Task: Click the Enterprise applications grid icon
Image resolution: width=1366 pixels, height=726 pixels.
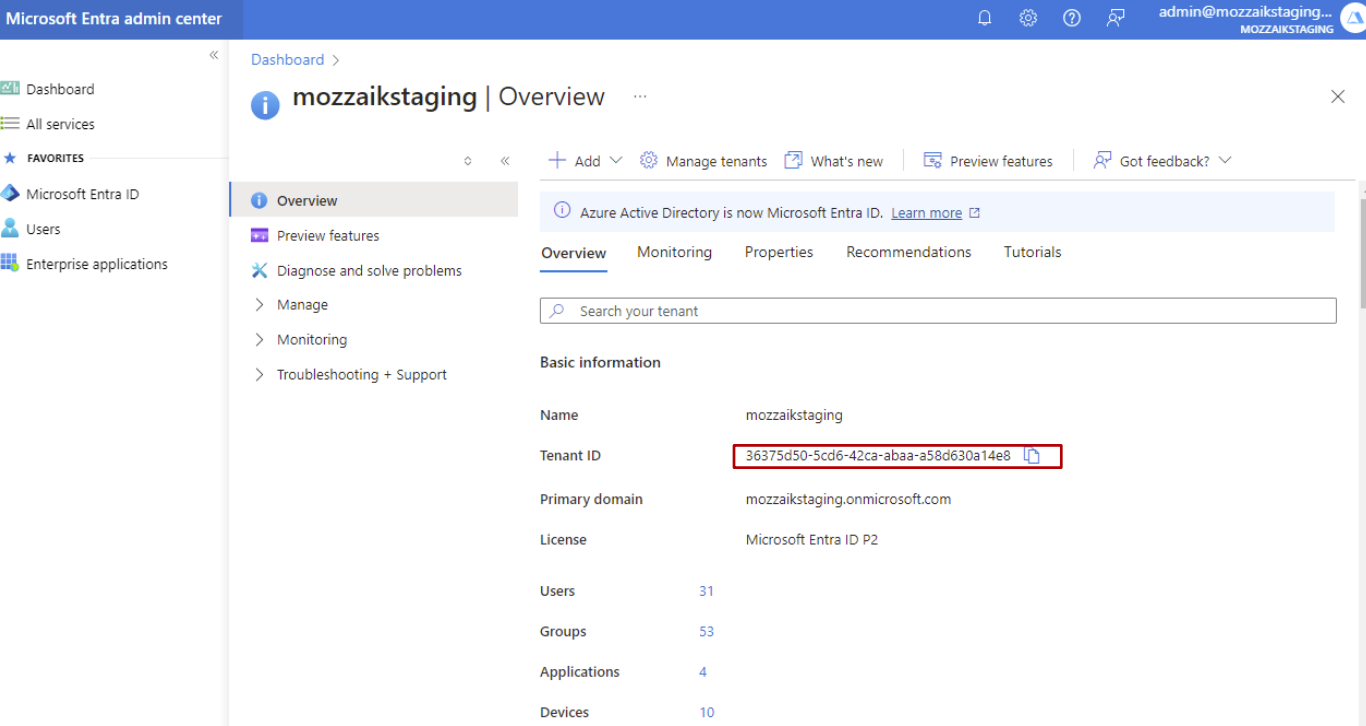Action: point(10,263)
